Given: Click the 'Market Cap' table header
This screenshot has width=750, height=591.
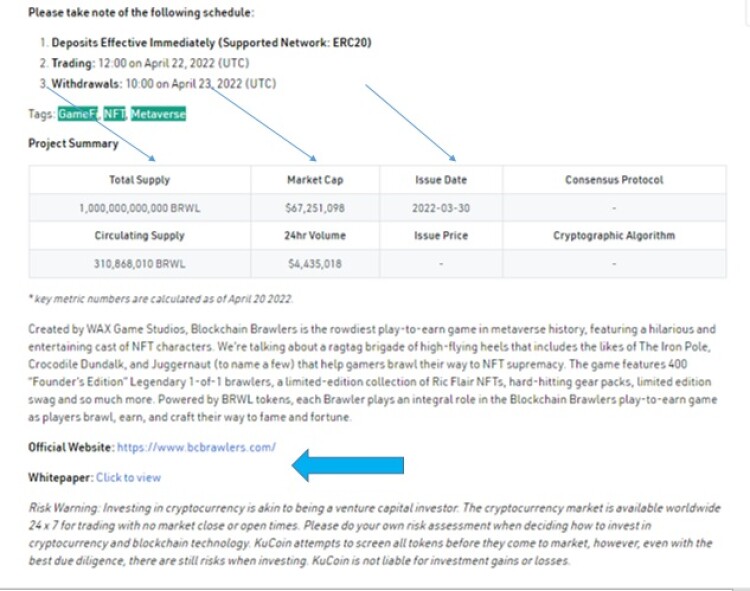Looking at the screenshot, I should pos(315,180).
